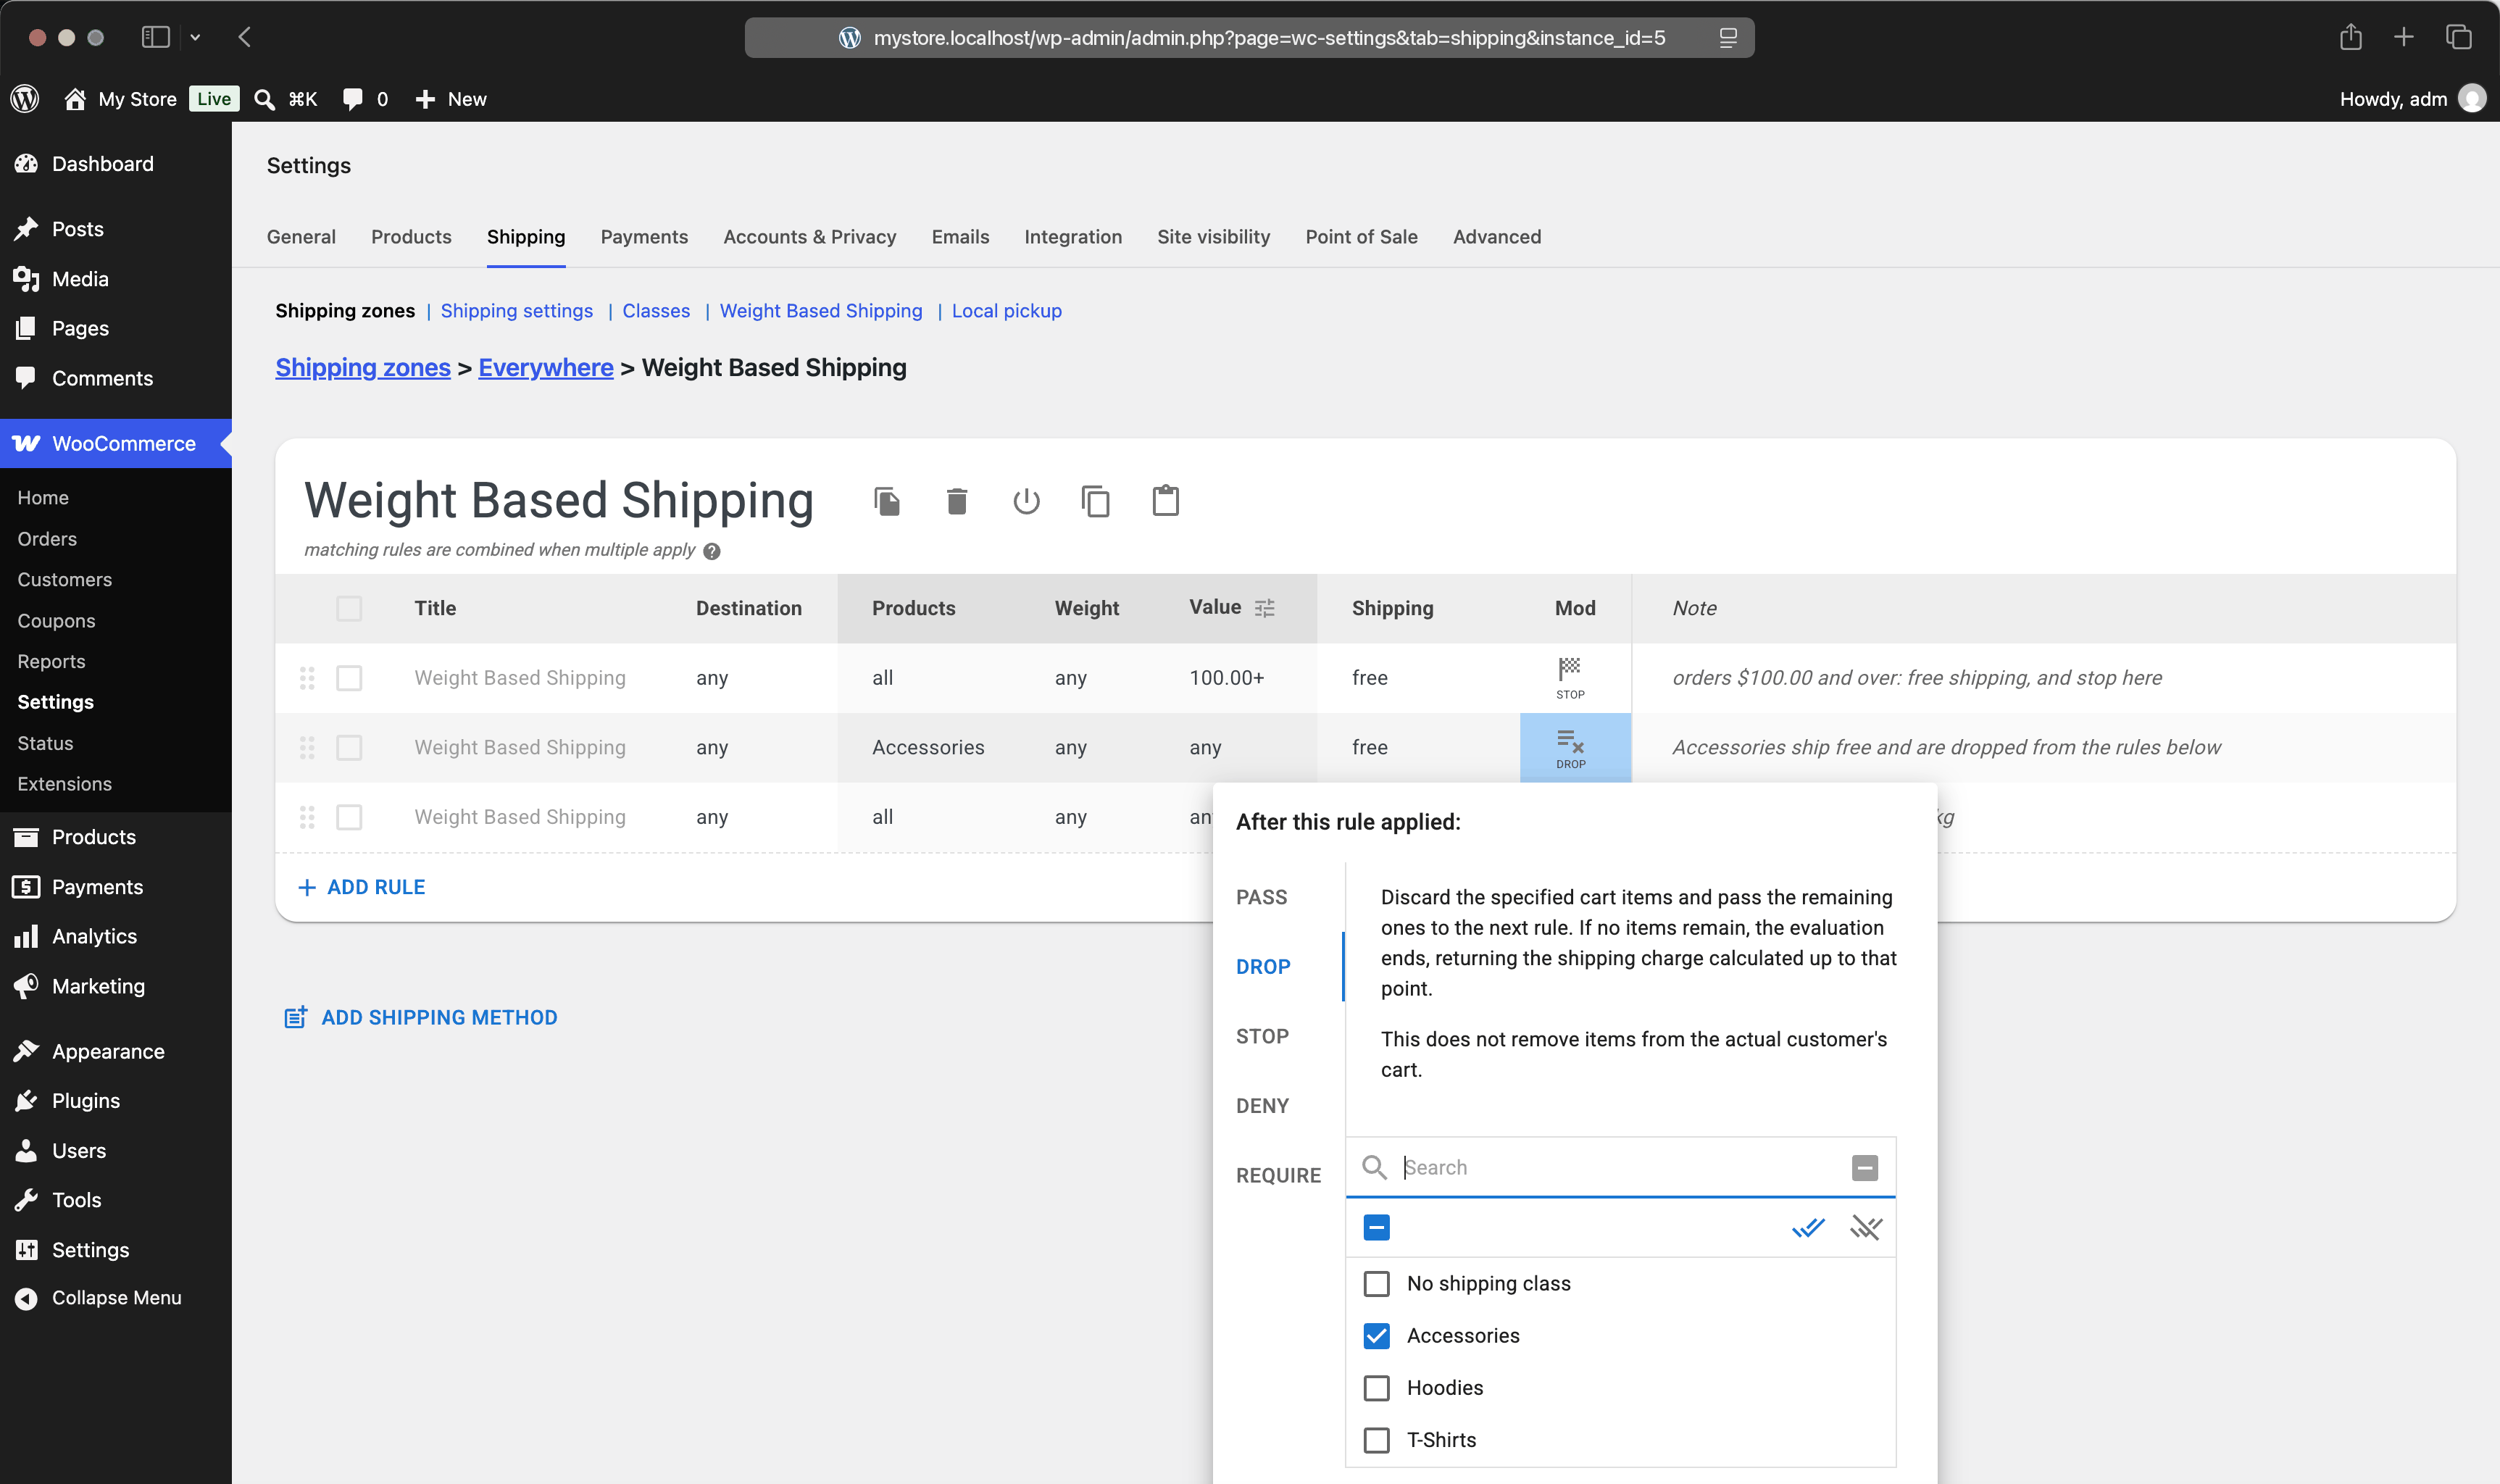The height and width of the screenshot is (1484, 2500).
Task: Click the blue indeterminate checkbox above the class list
Action: click(1377, 1227)
